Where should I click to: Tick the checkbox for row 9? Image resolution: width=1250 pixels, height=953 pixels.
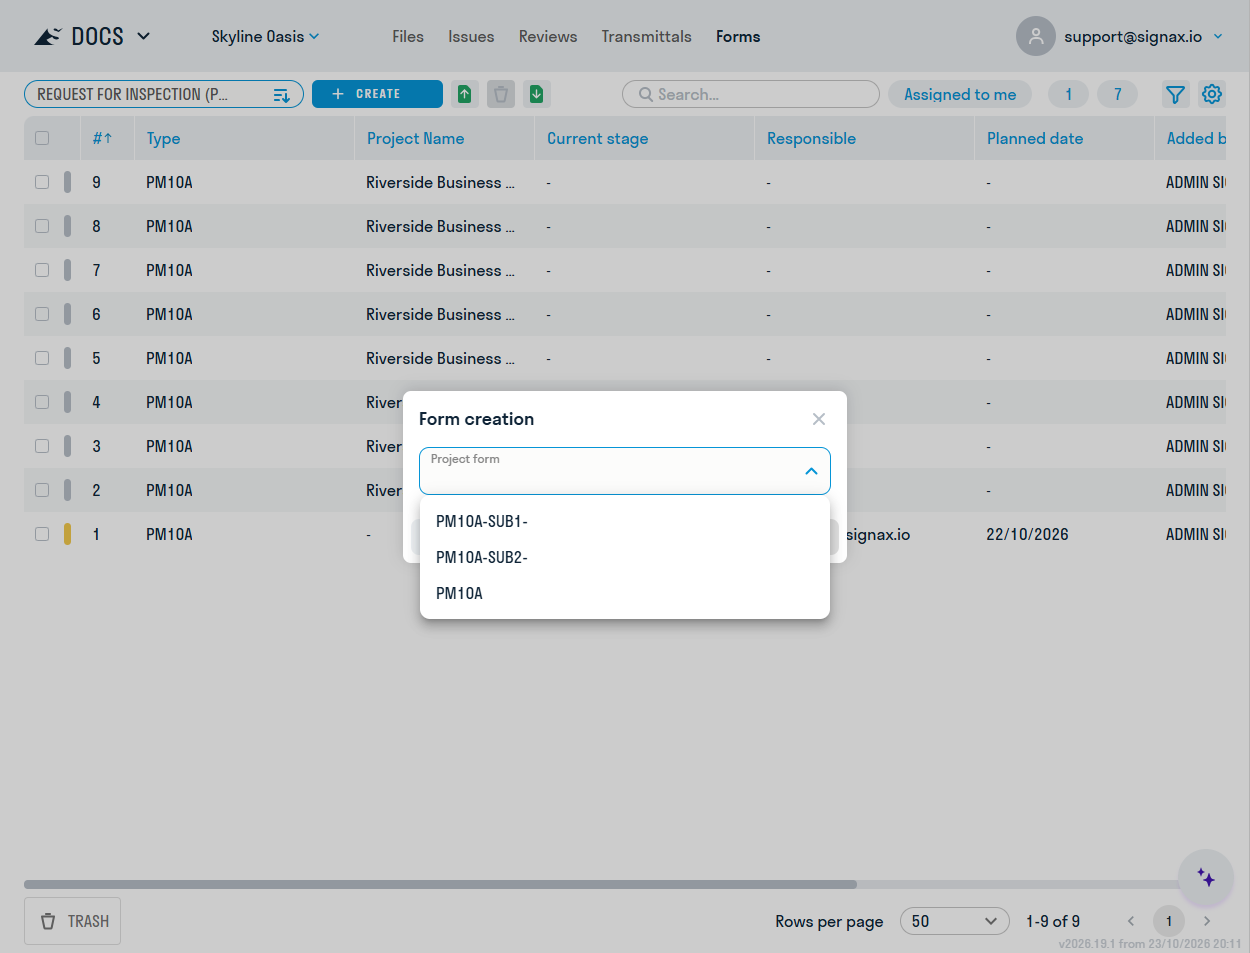[42, 182]
